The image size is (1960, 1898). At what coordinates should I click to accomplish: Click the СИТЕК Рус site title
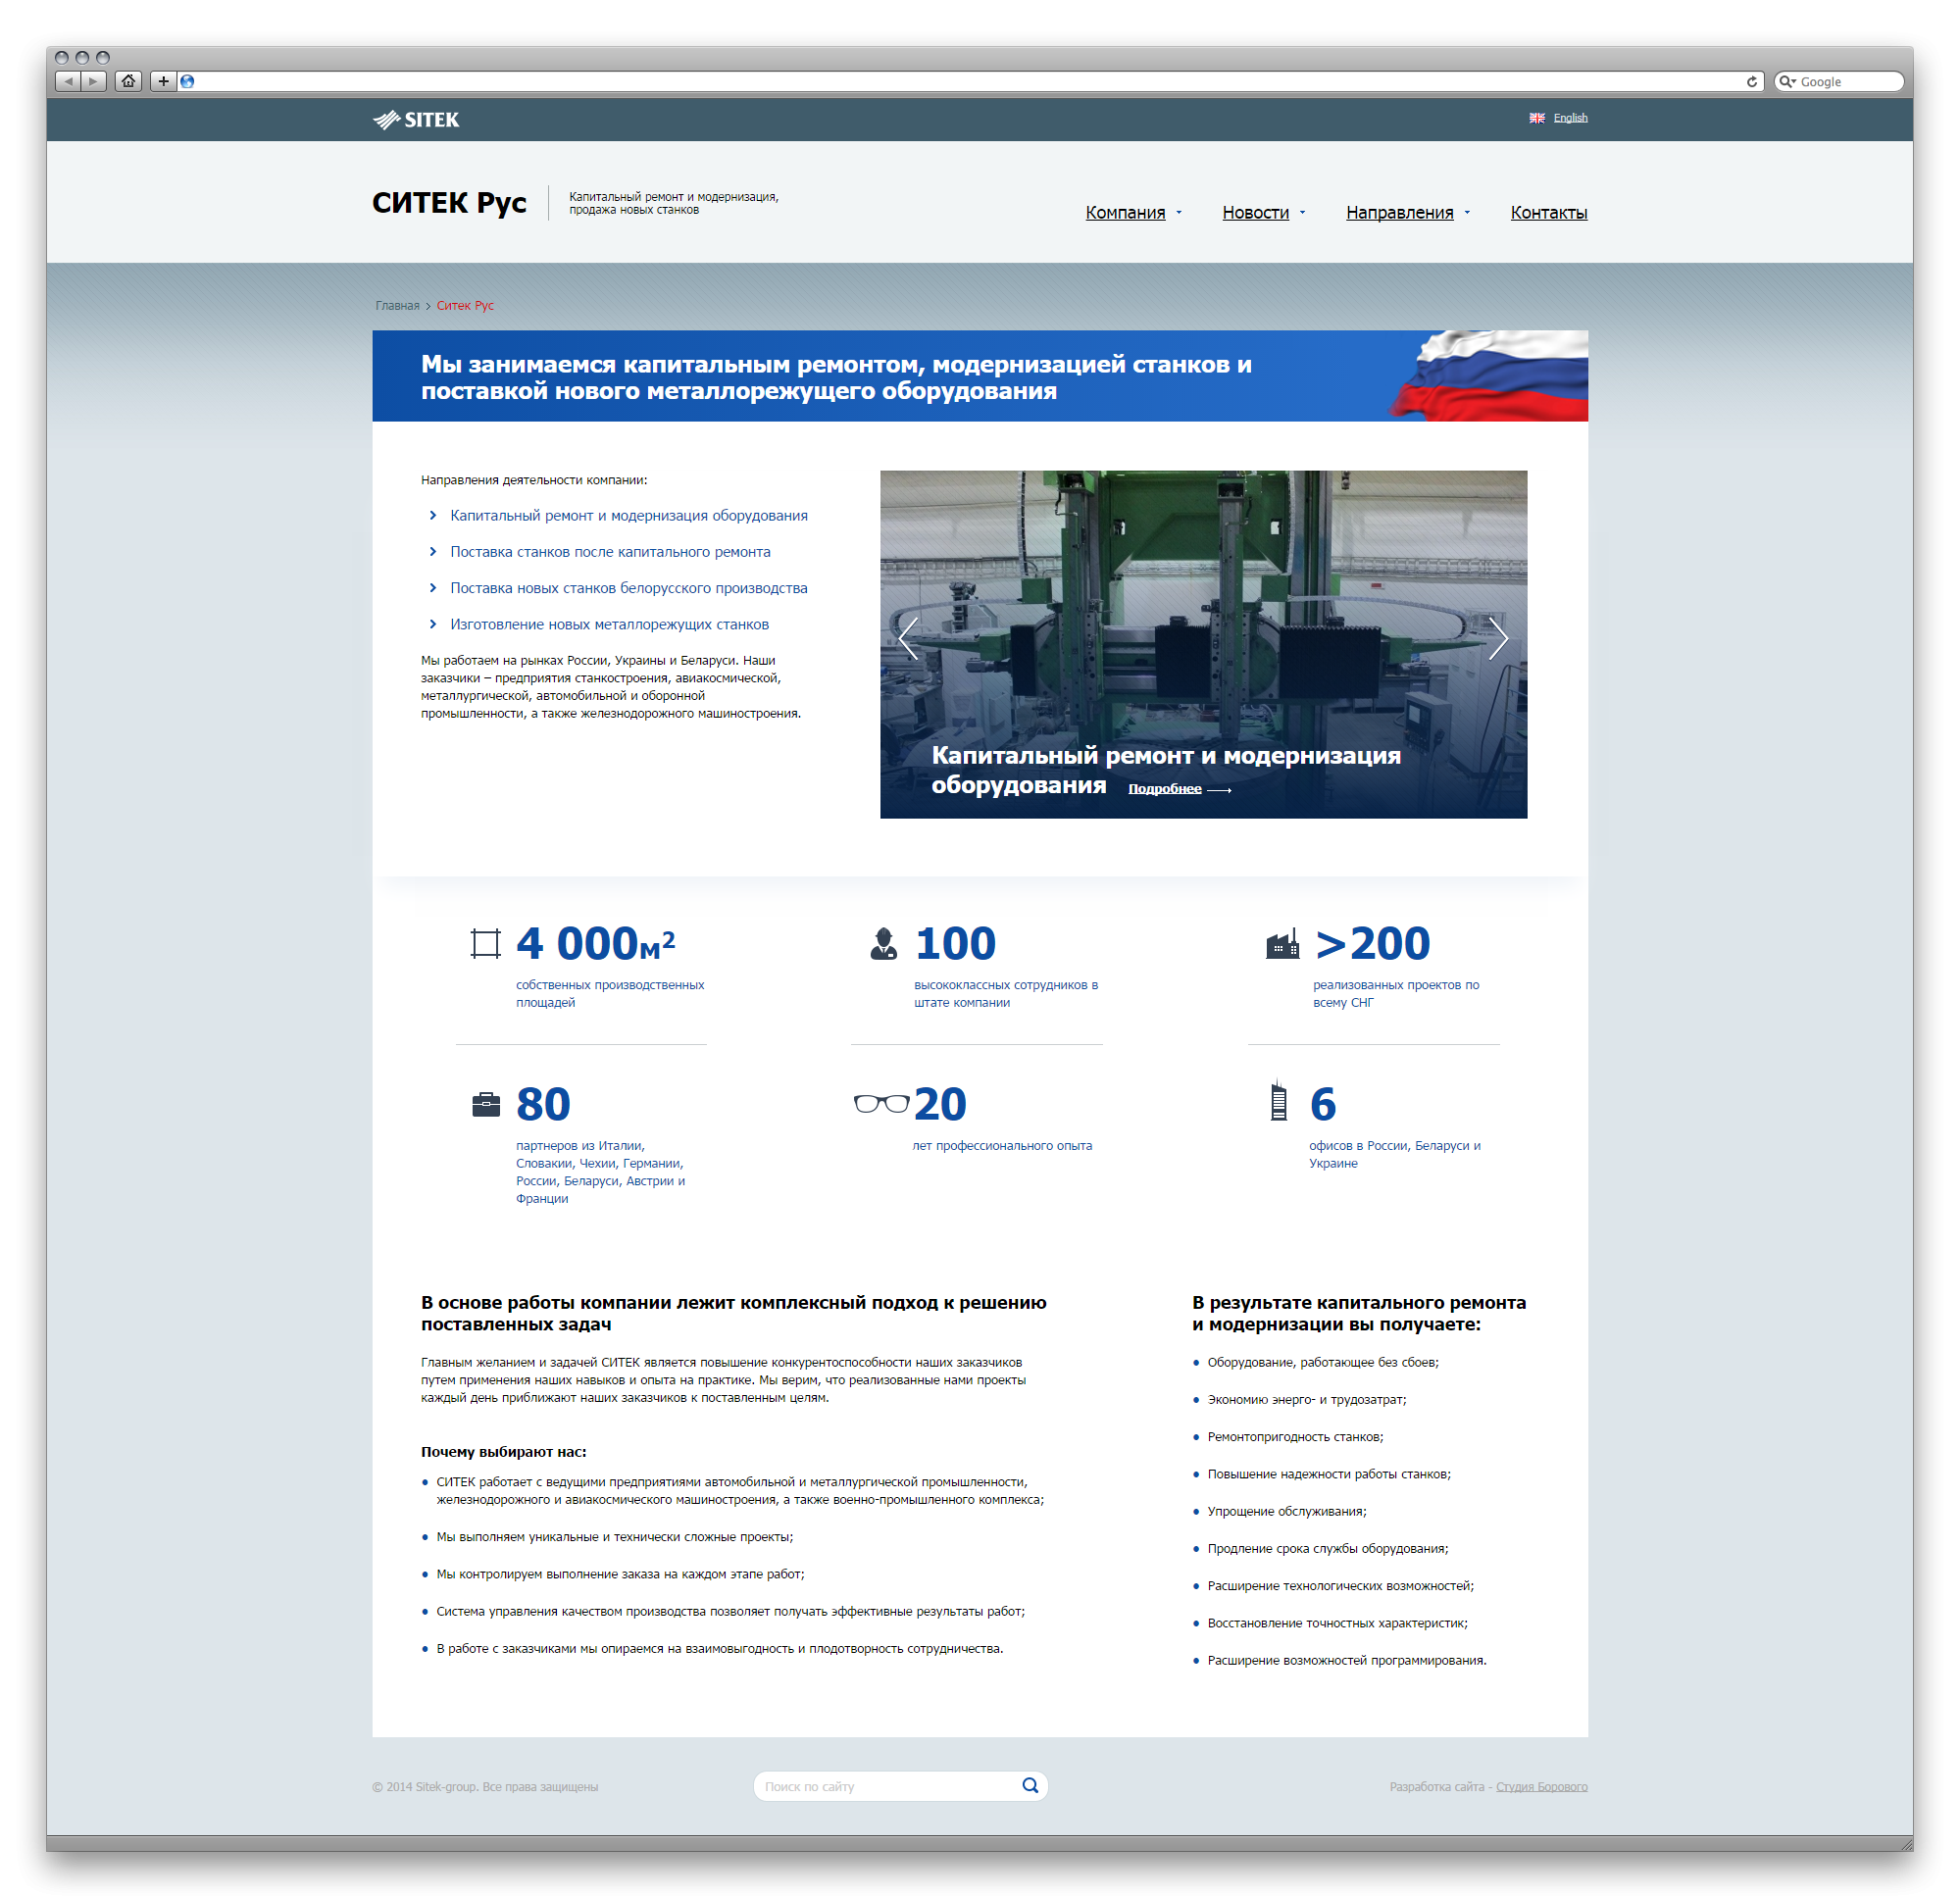click(x=449, y=203)
